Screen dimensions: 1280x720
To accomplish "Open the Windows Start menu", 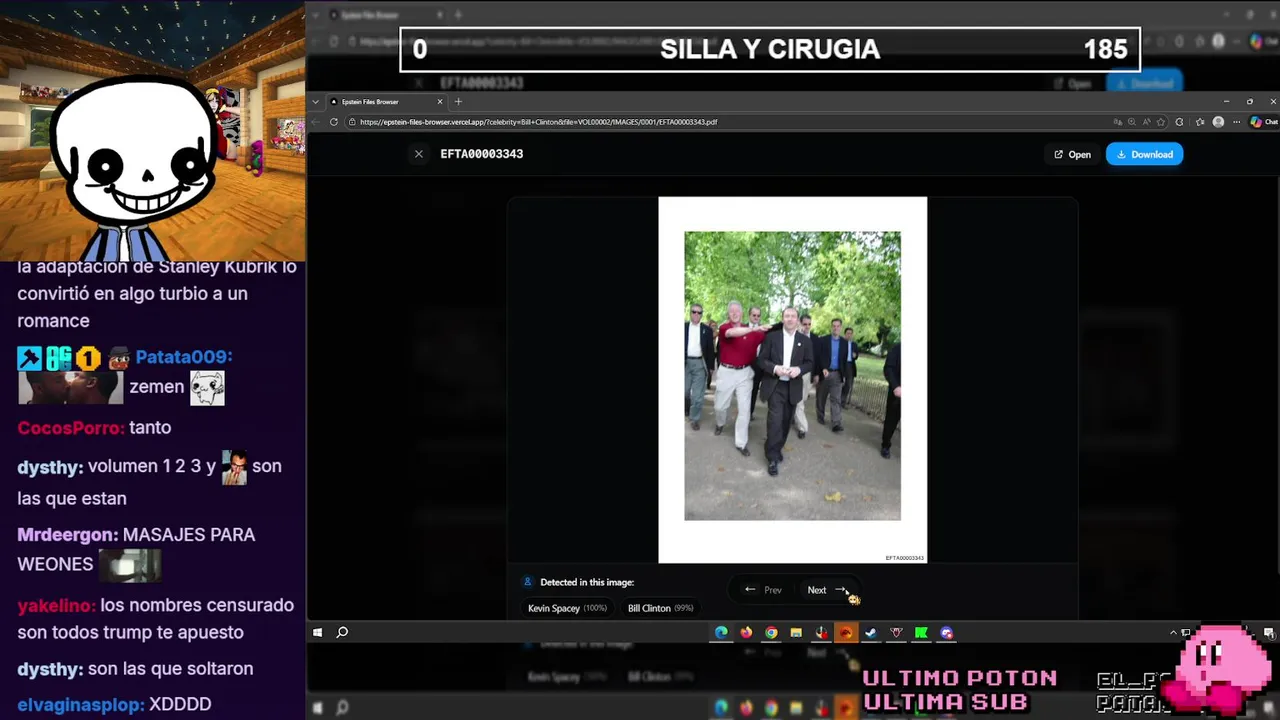I will click(318, 632).
